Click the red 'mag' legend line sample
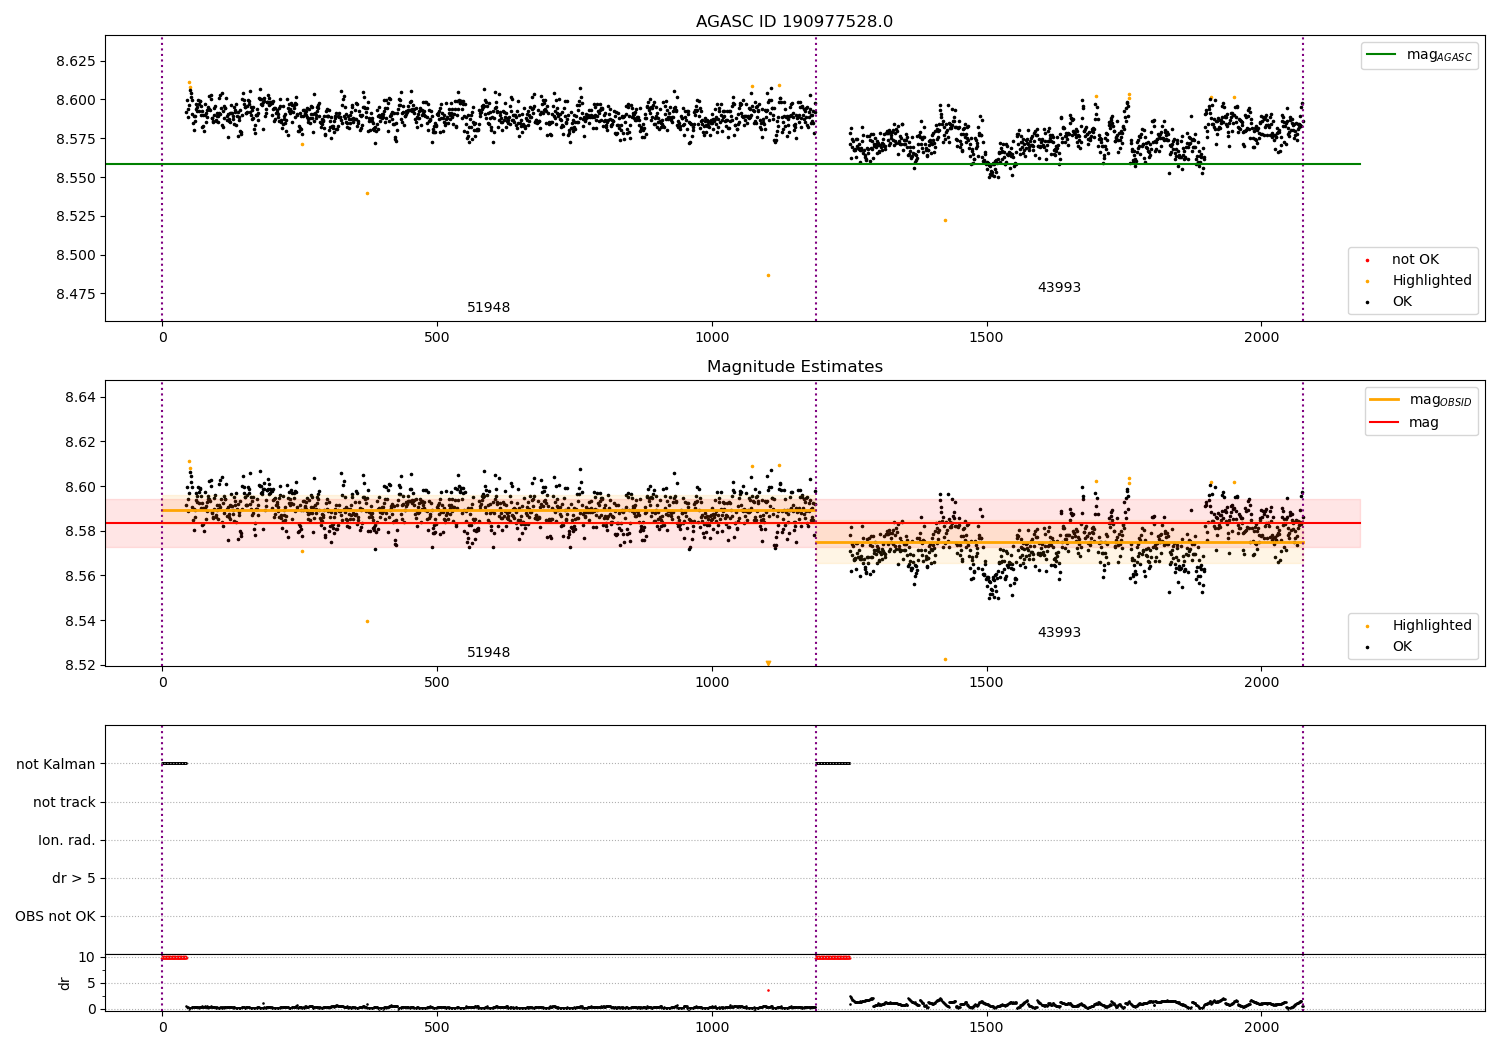 pyautogui.click(x=1385, y=422)
